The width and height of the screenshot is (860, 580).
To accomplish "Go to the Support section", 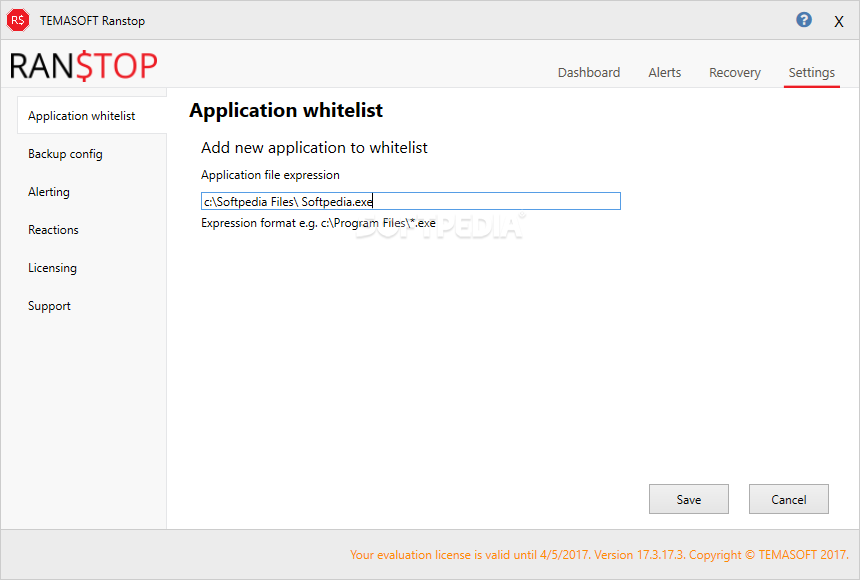I will point(49,306).
